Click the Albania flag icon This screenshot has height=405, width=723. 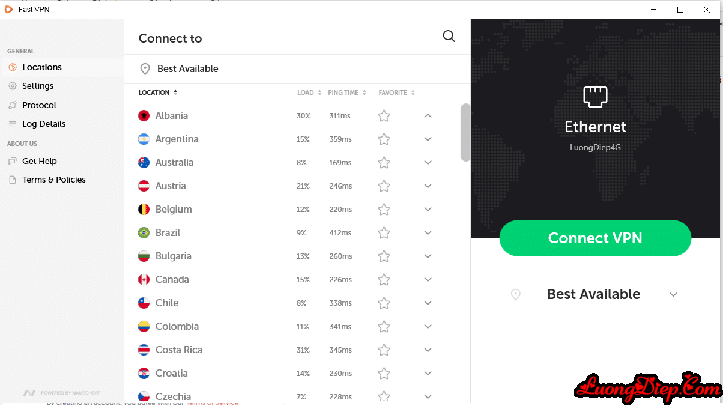144,115
